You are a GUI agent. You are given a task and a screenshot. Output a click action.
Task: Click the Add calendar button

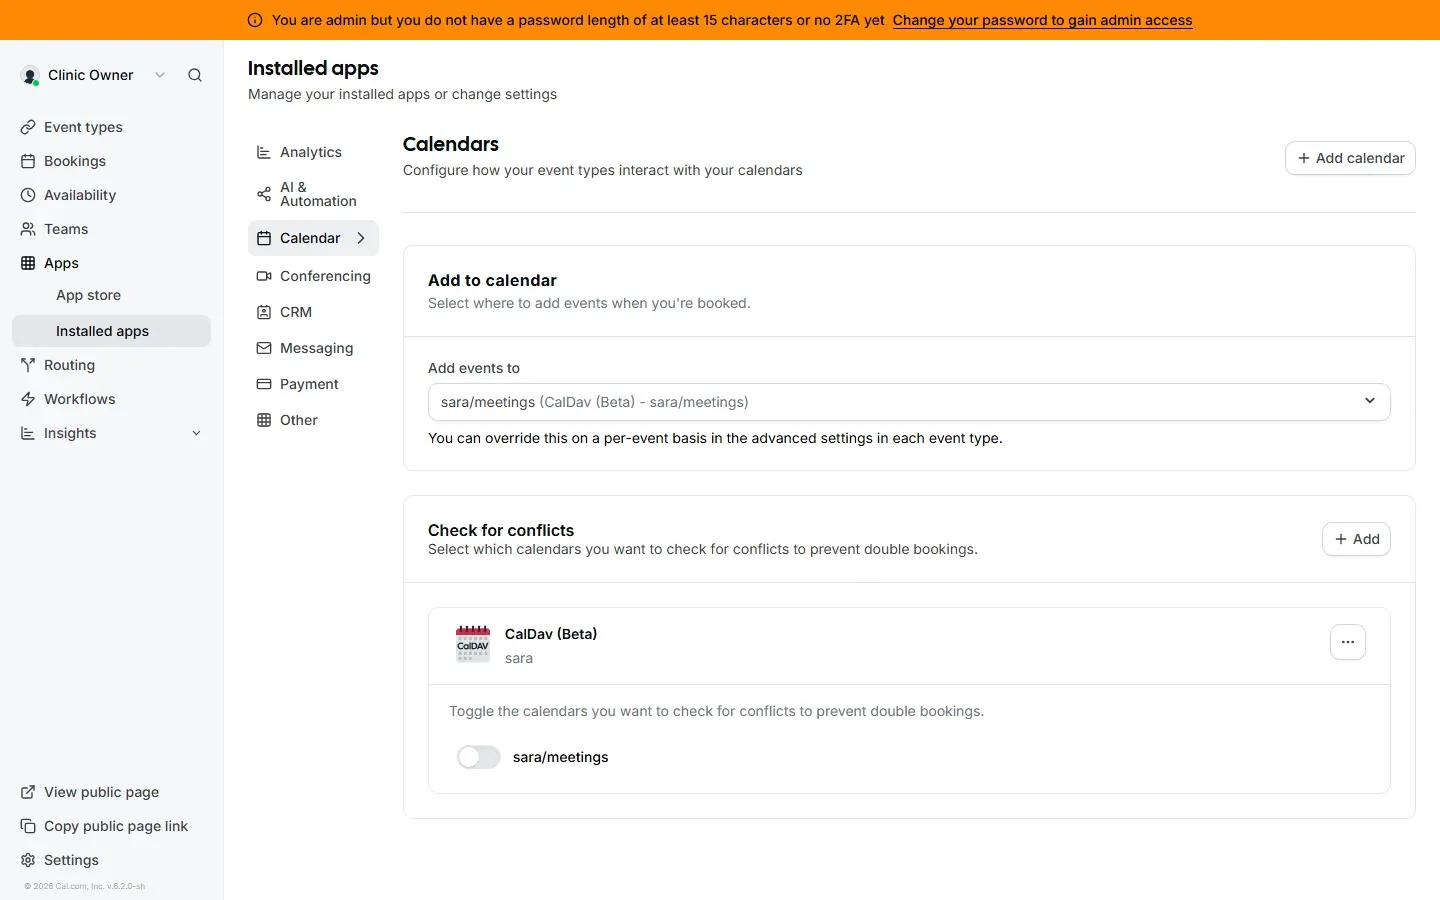click(x=1350, y=158)
